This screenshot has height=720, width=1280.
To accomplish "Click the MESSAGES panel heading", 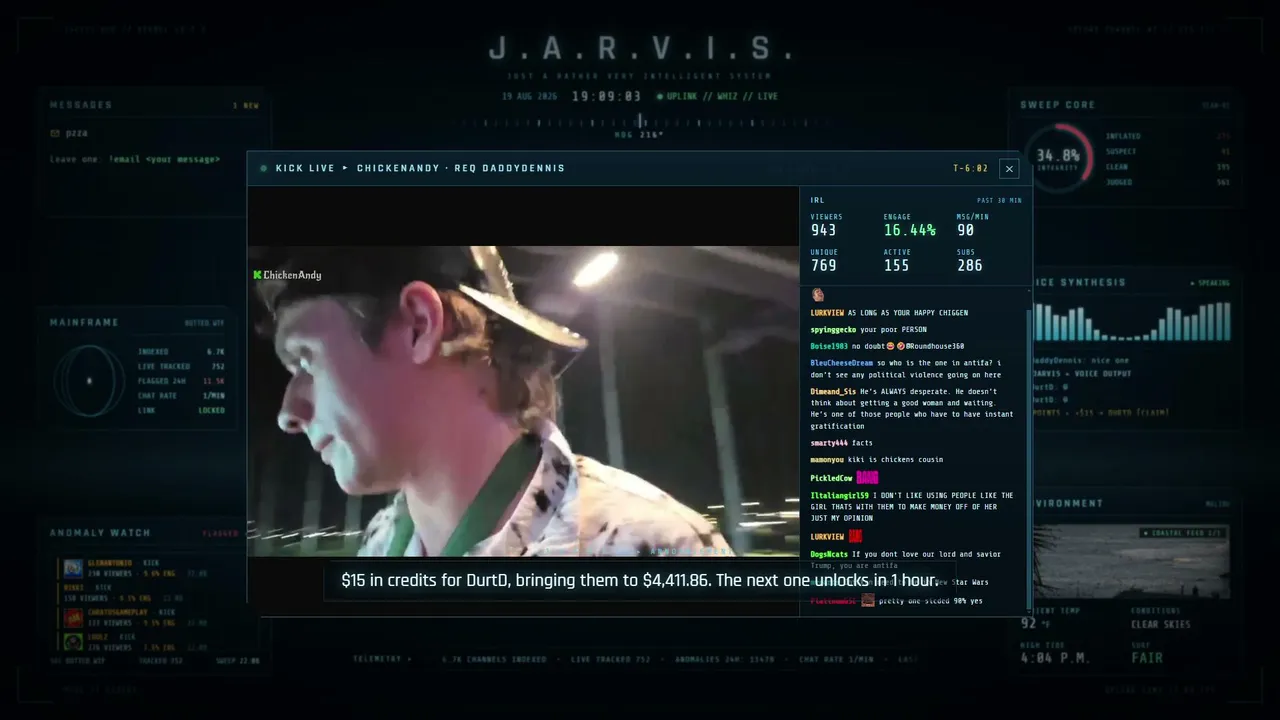I will click(x=81, y=105).
